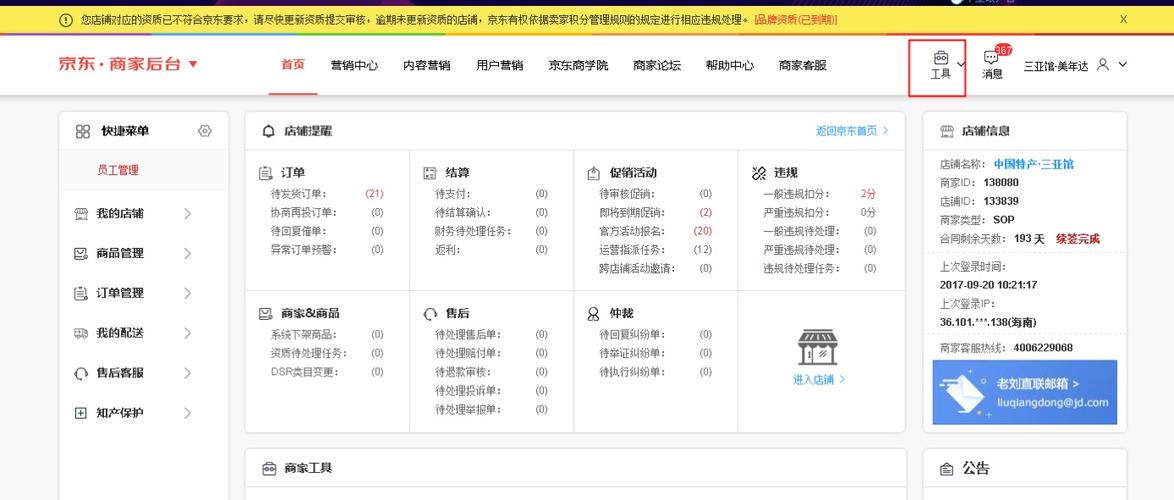
Task: Click the 售后 headset section icon
Action: click(x=430, y=314)
